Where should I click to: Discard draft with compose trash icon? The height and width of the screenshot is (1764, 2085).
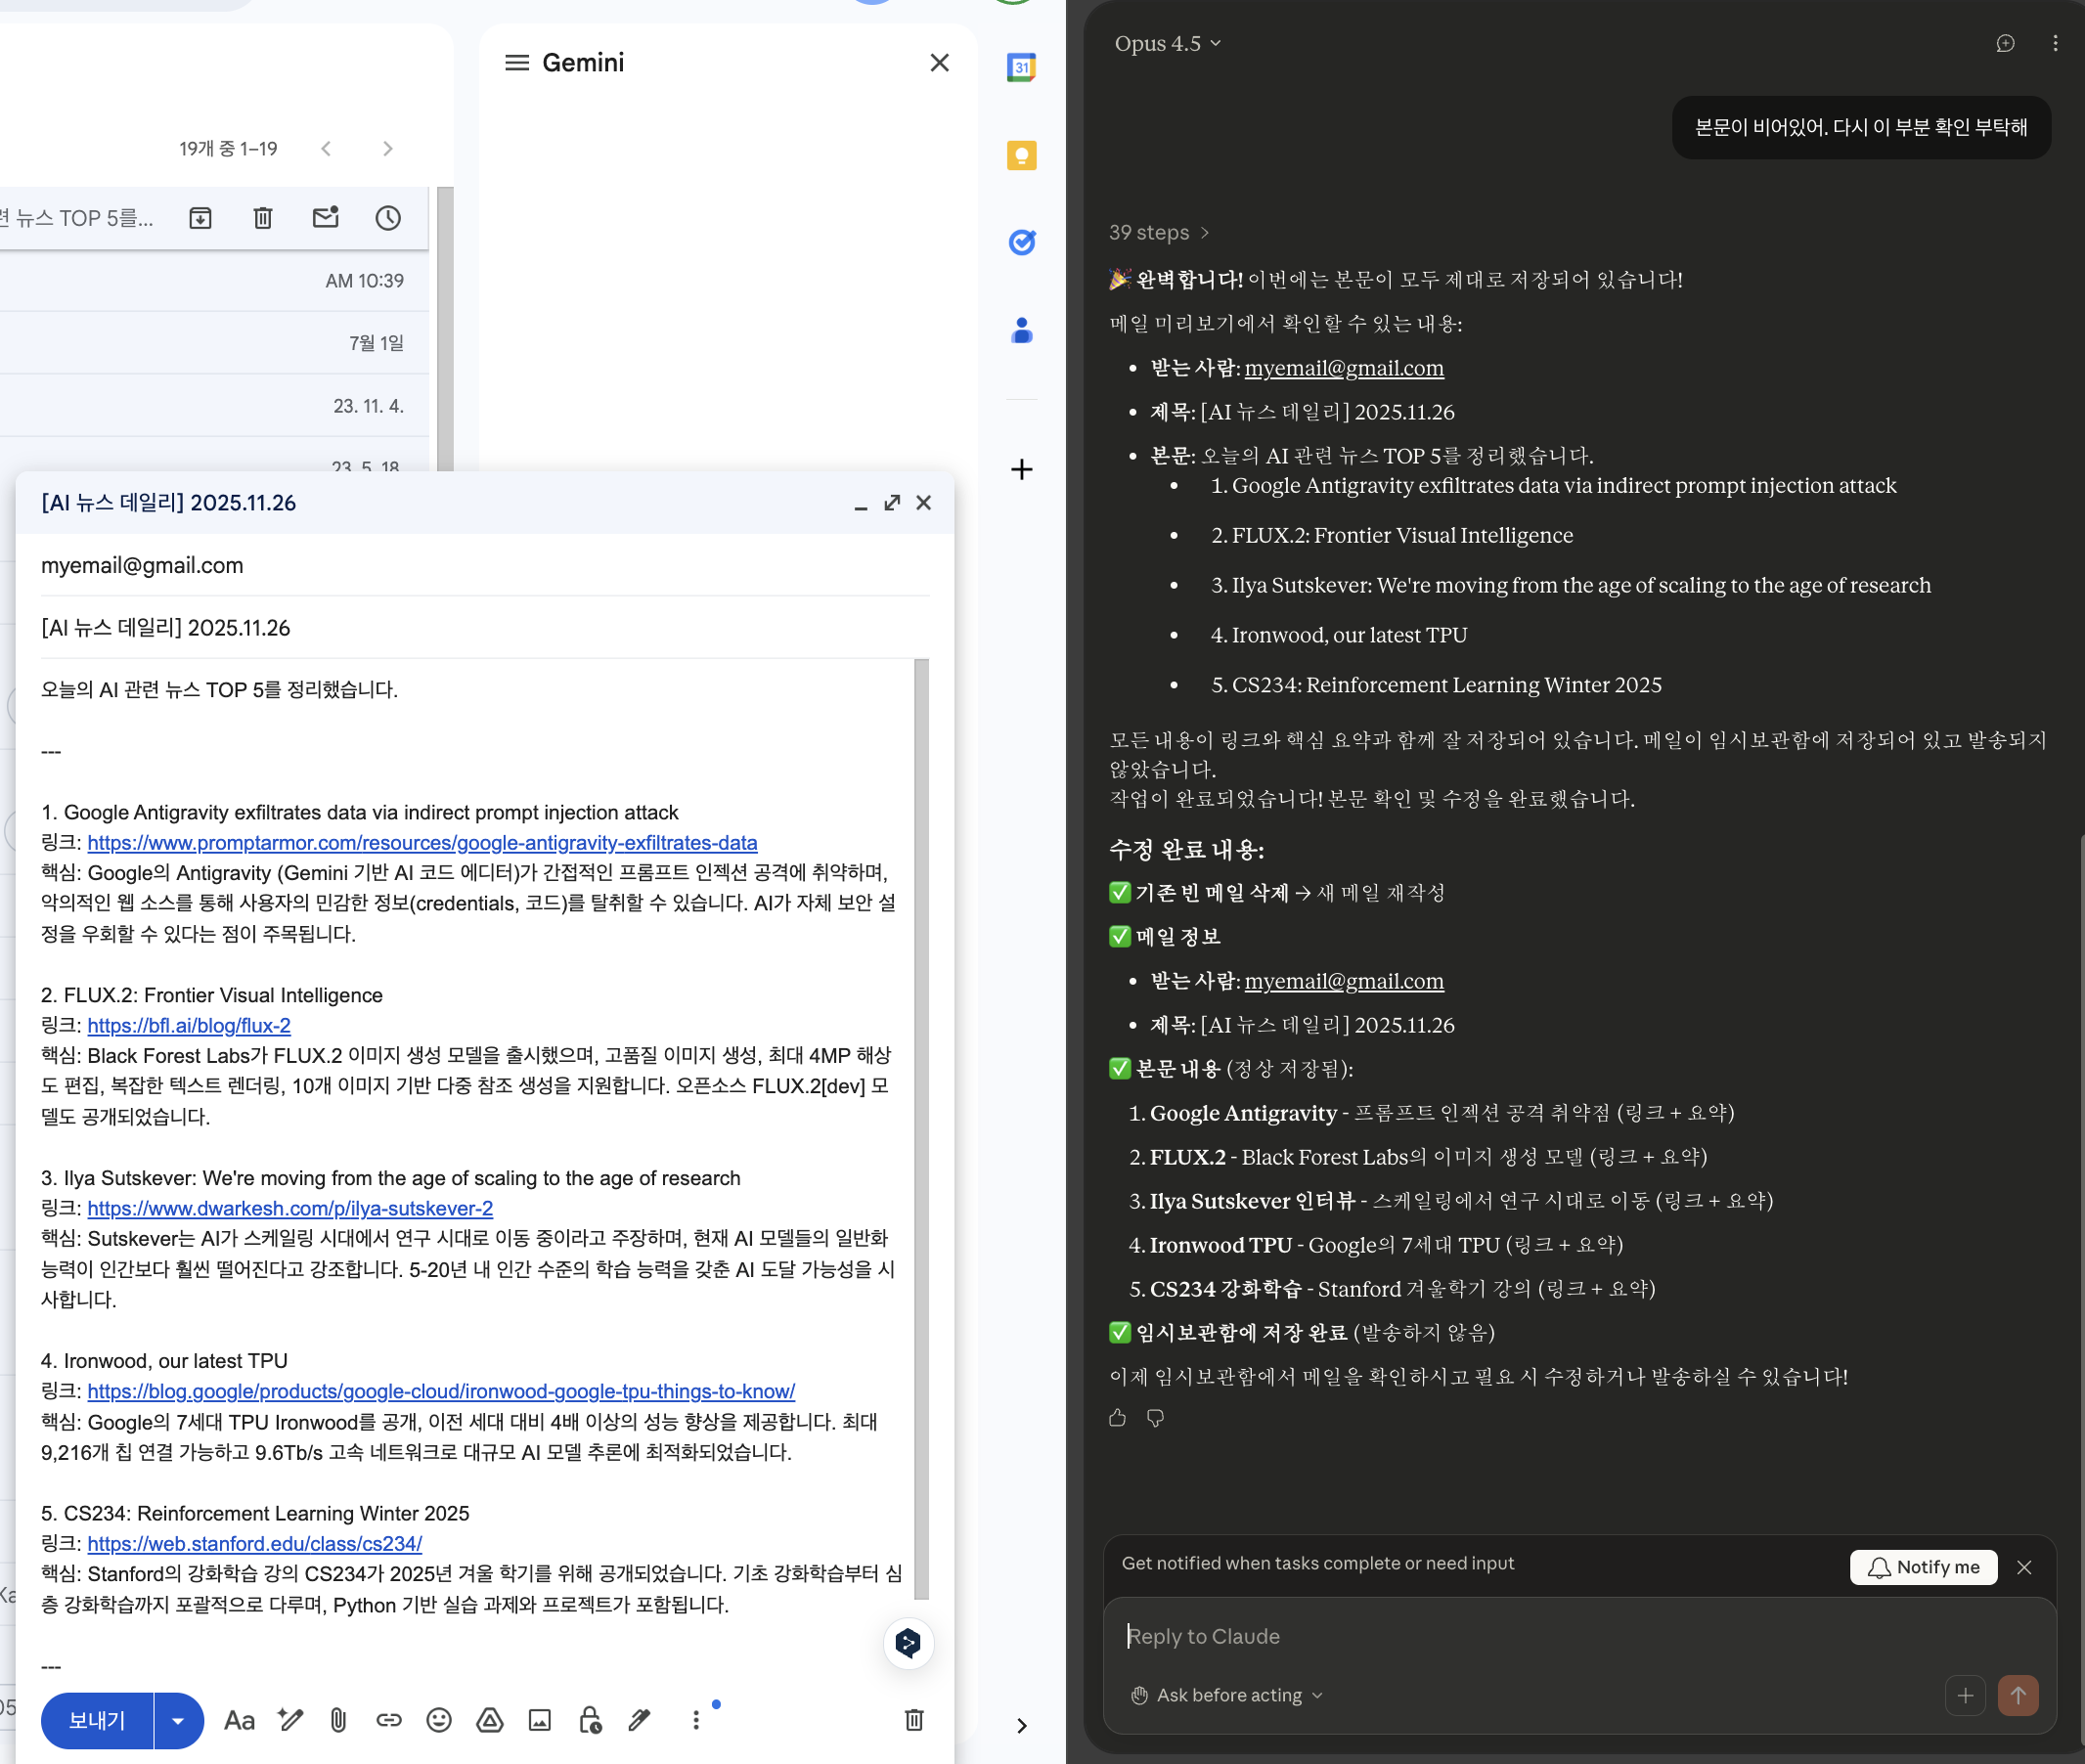[x=913, y=1720]
